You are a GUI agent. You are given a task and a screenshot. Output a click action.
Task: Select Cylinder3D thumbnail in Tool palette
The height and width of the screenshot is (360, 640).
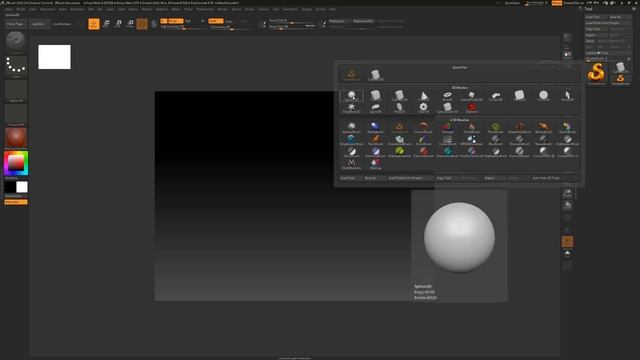point(620,67)
